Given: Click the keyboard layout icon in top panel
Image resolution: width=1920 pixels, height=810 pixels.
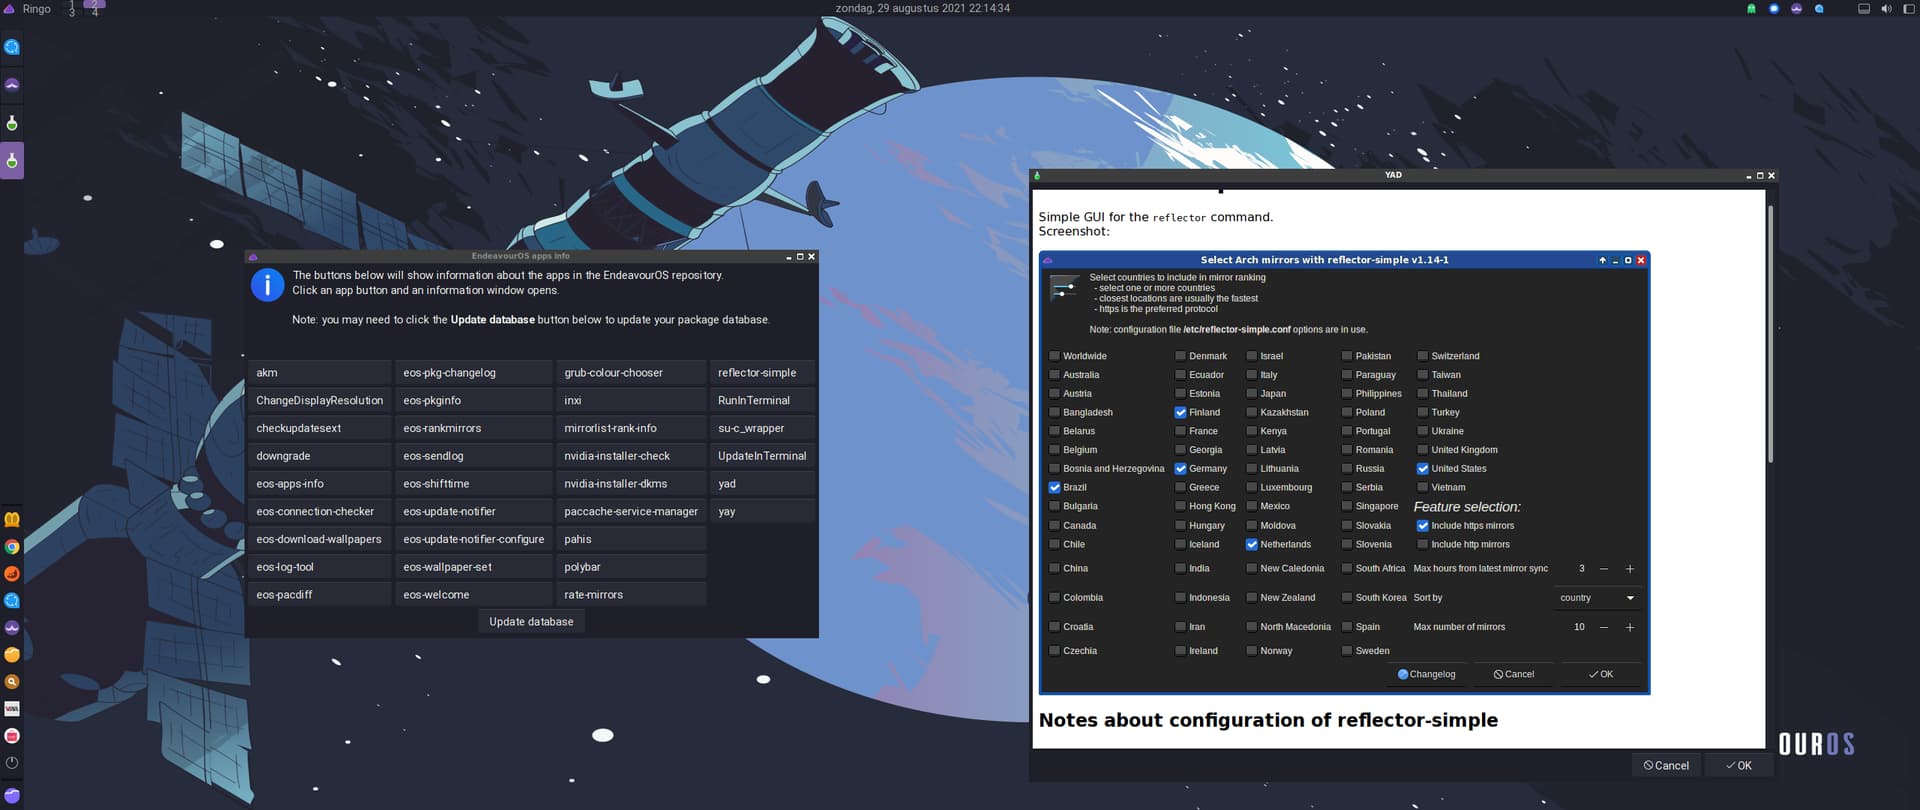Looking at the screenshot, I should tap(1864, 8).
